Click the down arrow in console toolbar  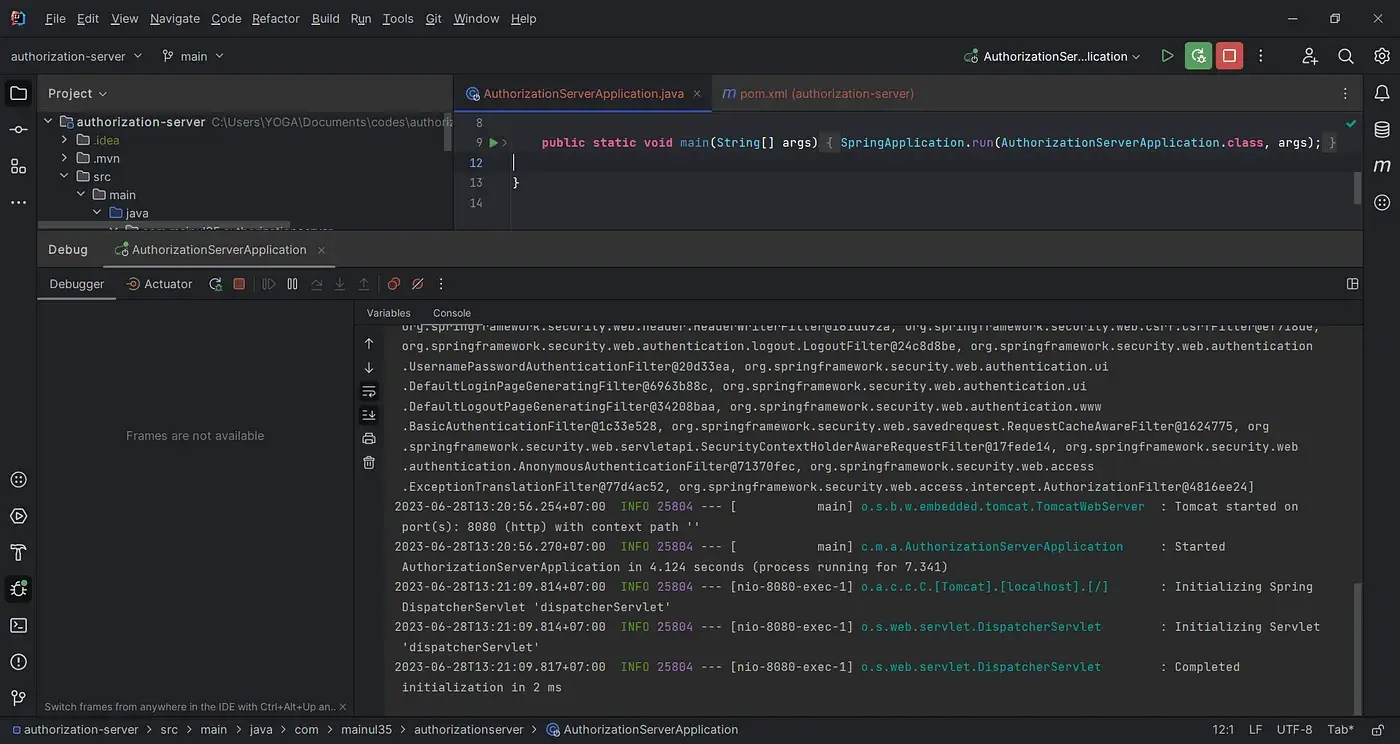369,367
